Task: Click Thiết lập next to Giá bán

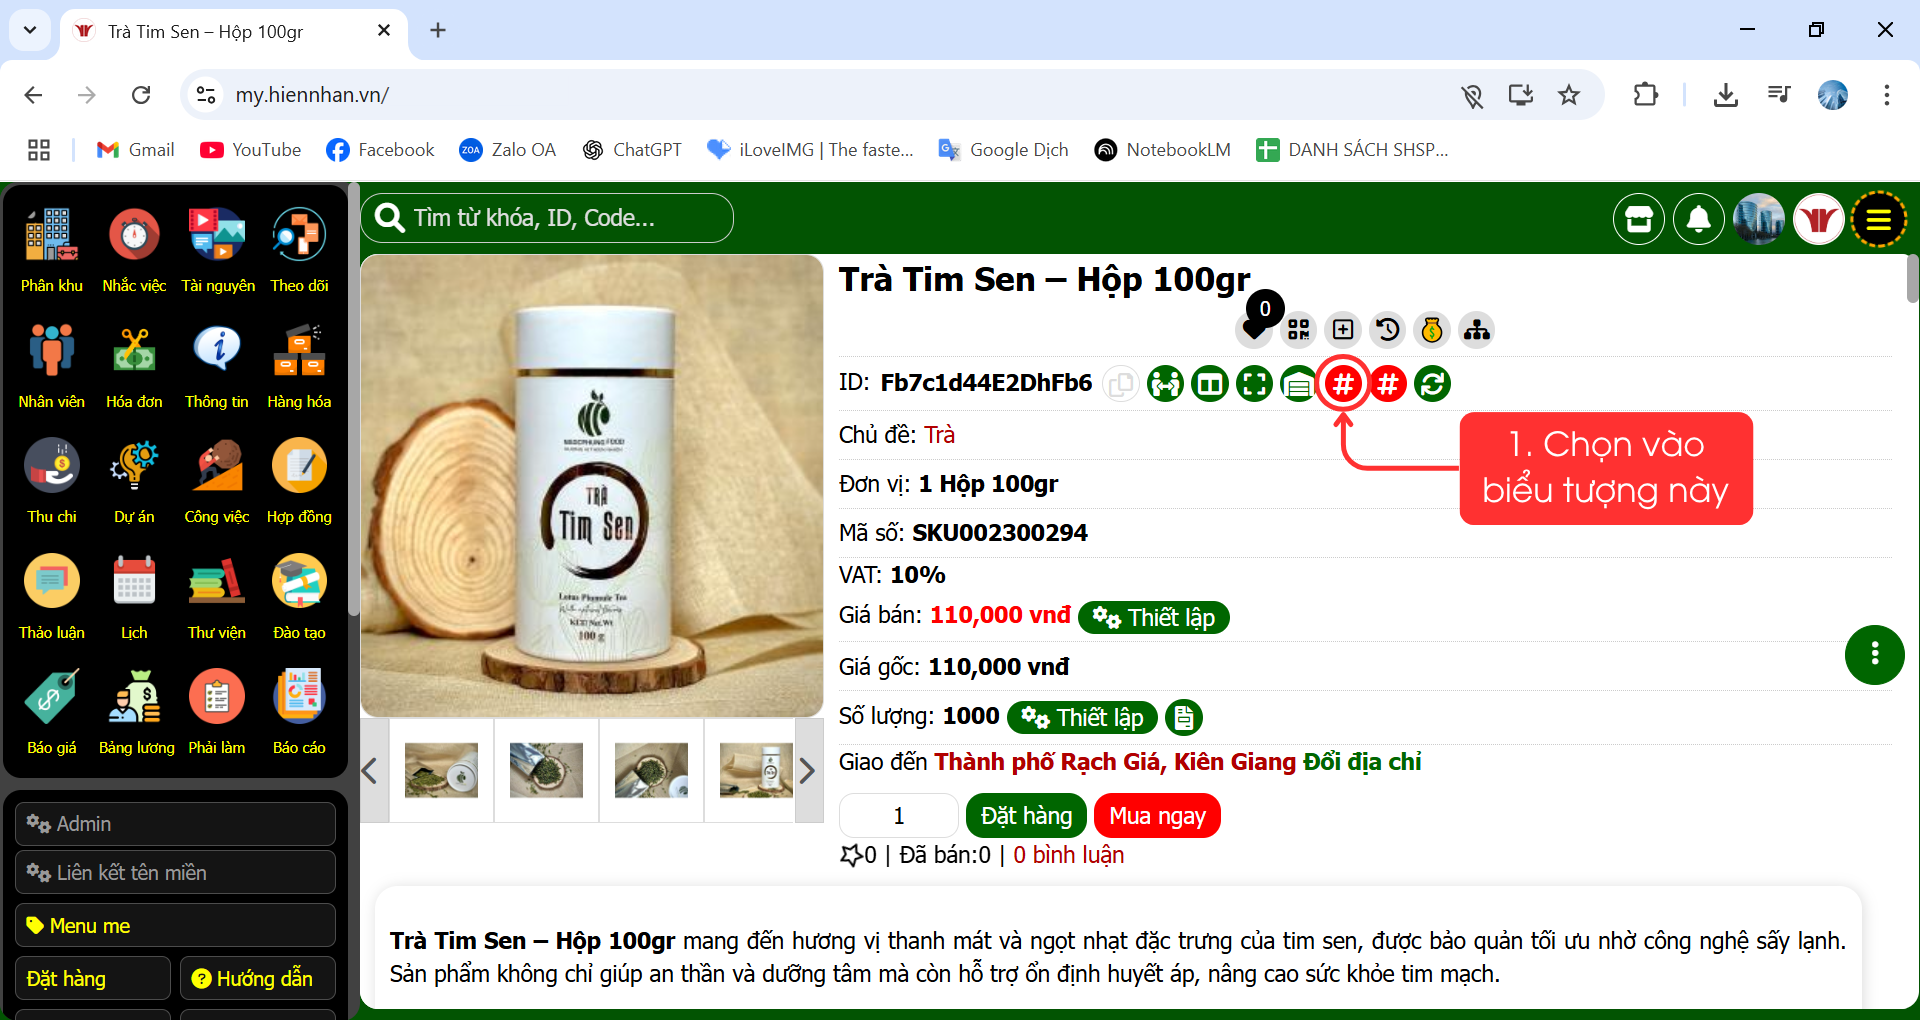Action: [x=1154, y=617]
